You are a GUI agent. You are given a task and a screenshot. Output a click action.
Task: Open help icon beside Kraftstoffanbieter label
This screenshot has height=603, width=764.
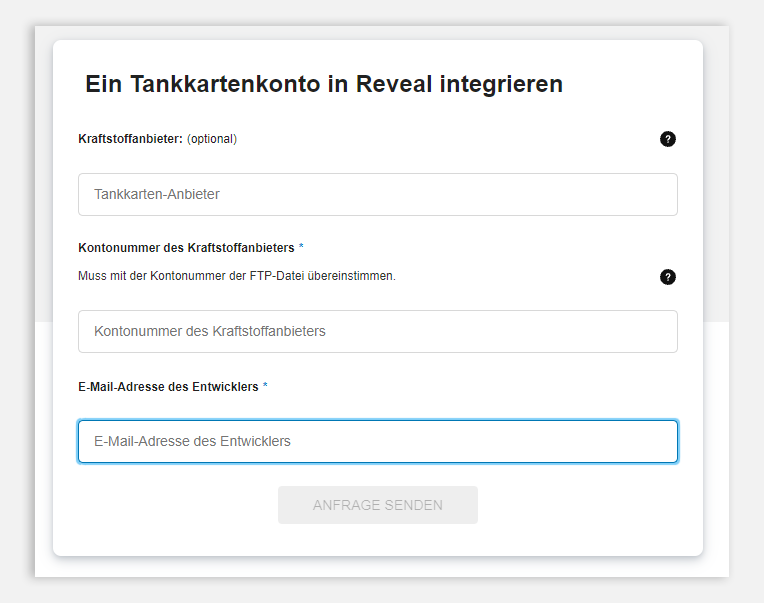point(668,139)
